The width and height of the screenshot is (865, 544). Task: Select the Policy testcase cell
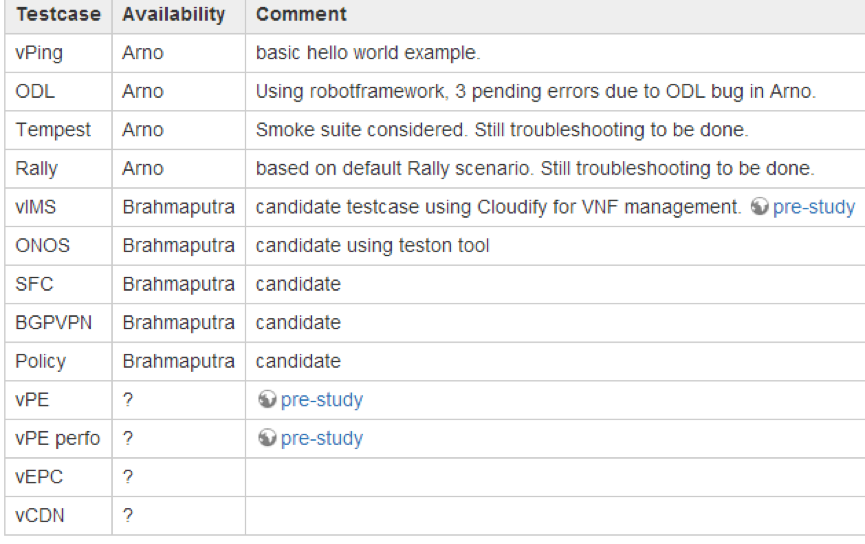click(58, 361)
